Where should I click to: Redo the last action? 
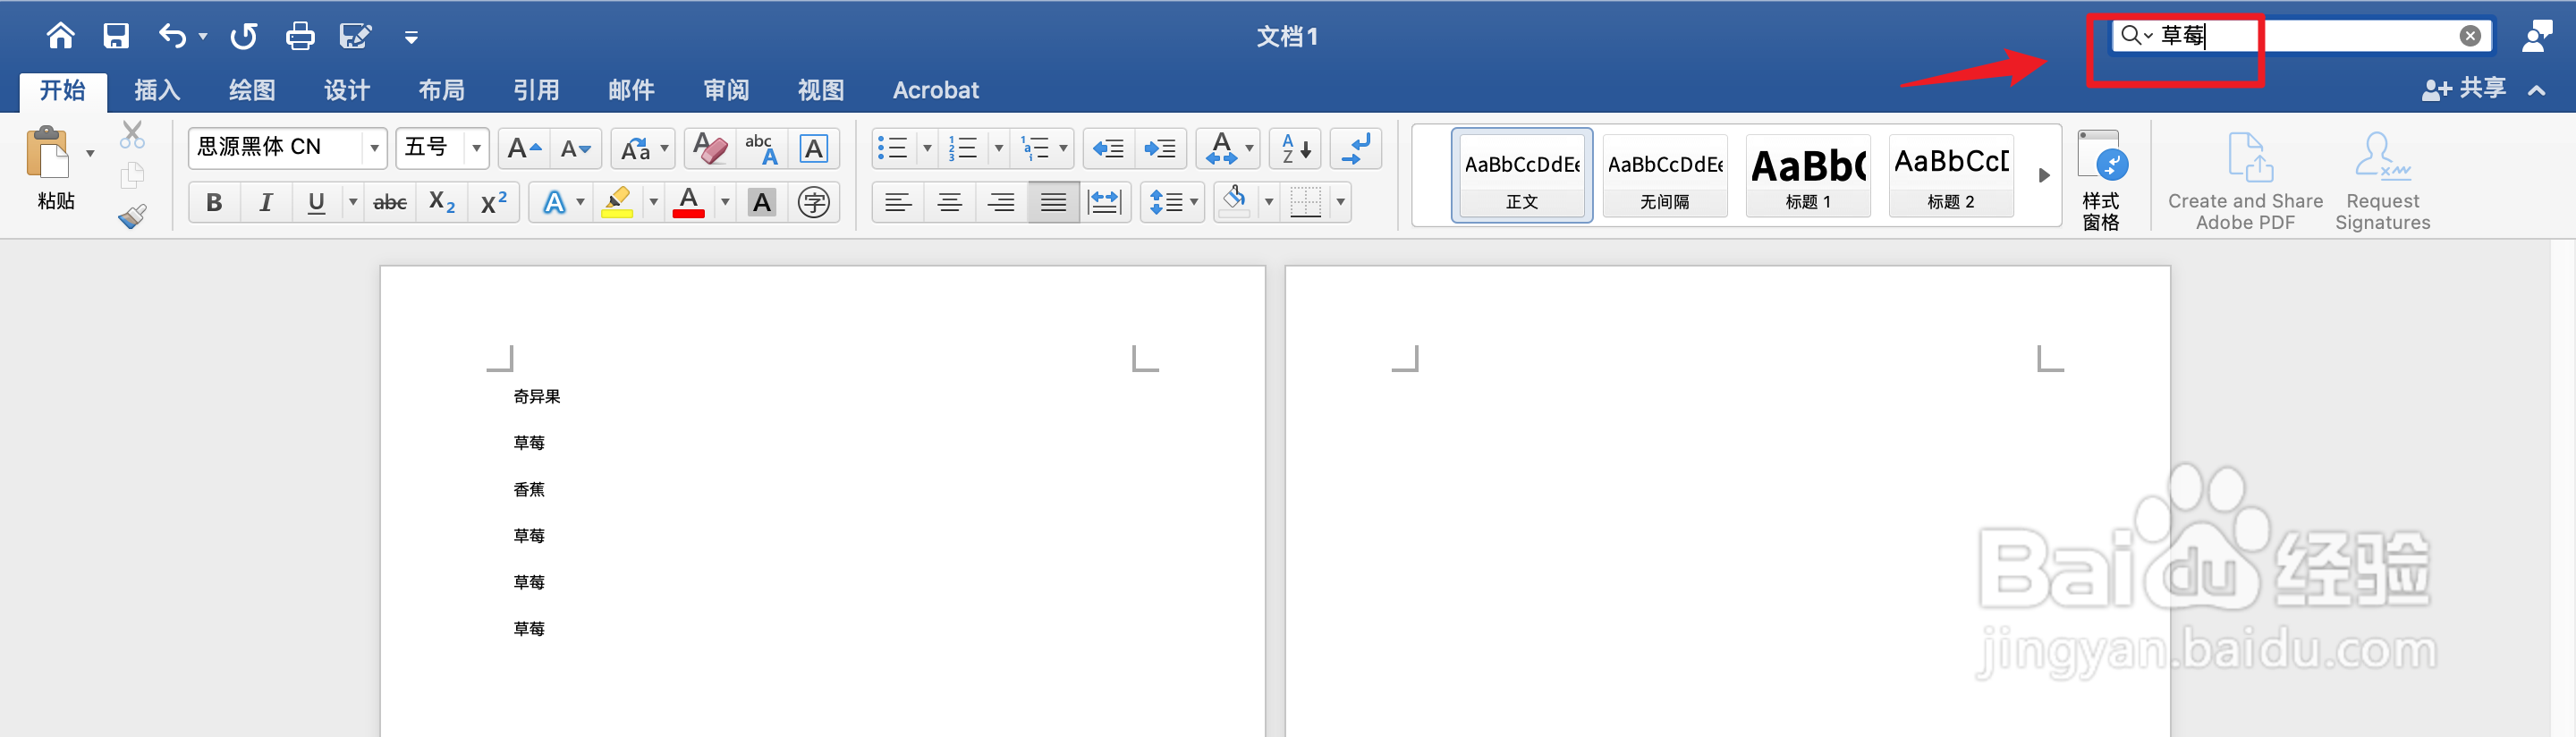[x=244, y=36]
